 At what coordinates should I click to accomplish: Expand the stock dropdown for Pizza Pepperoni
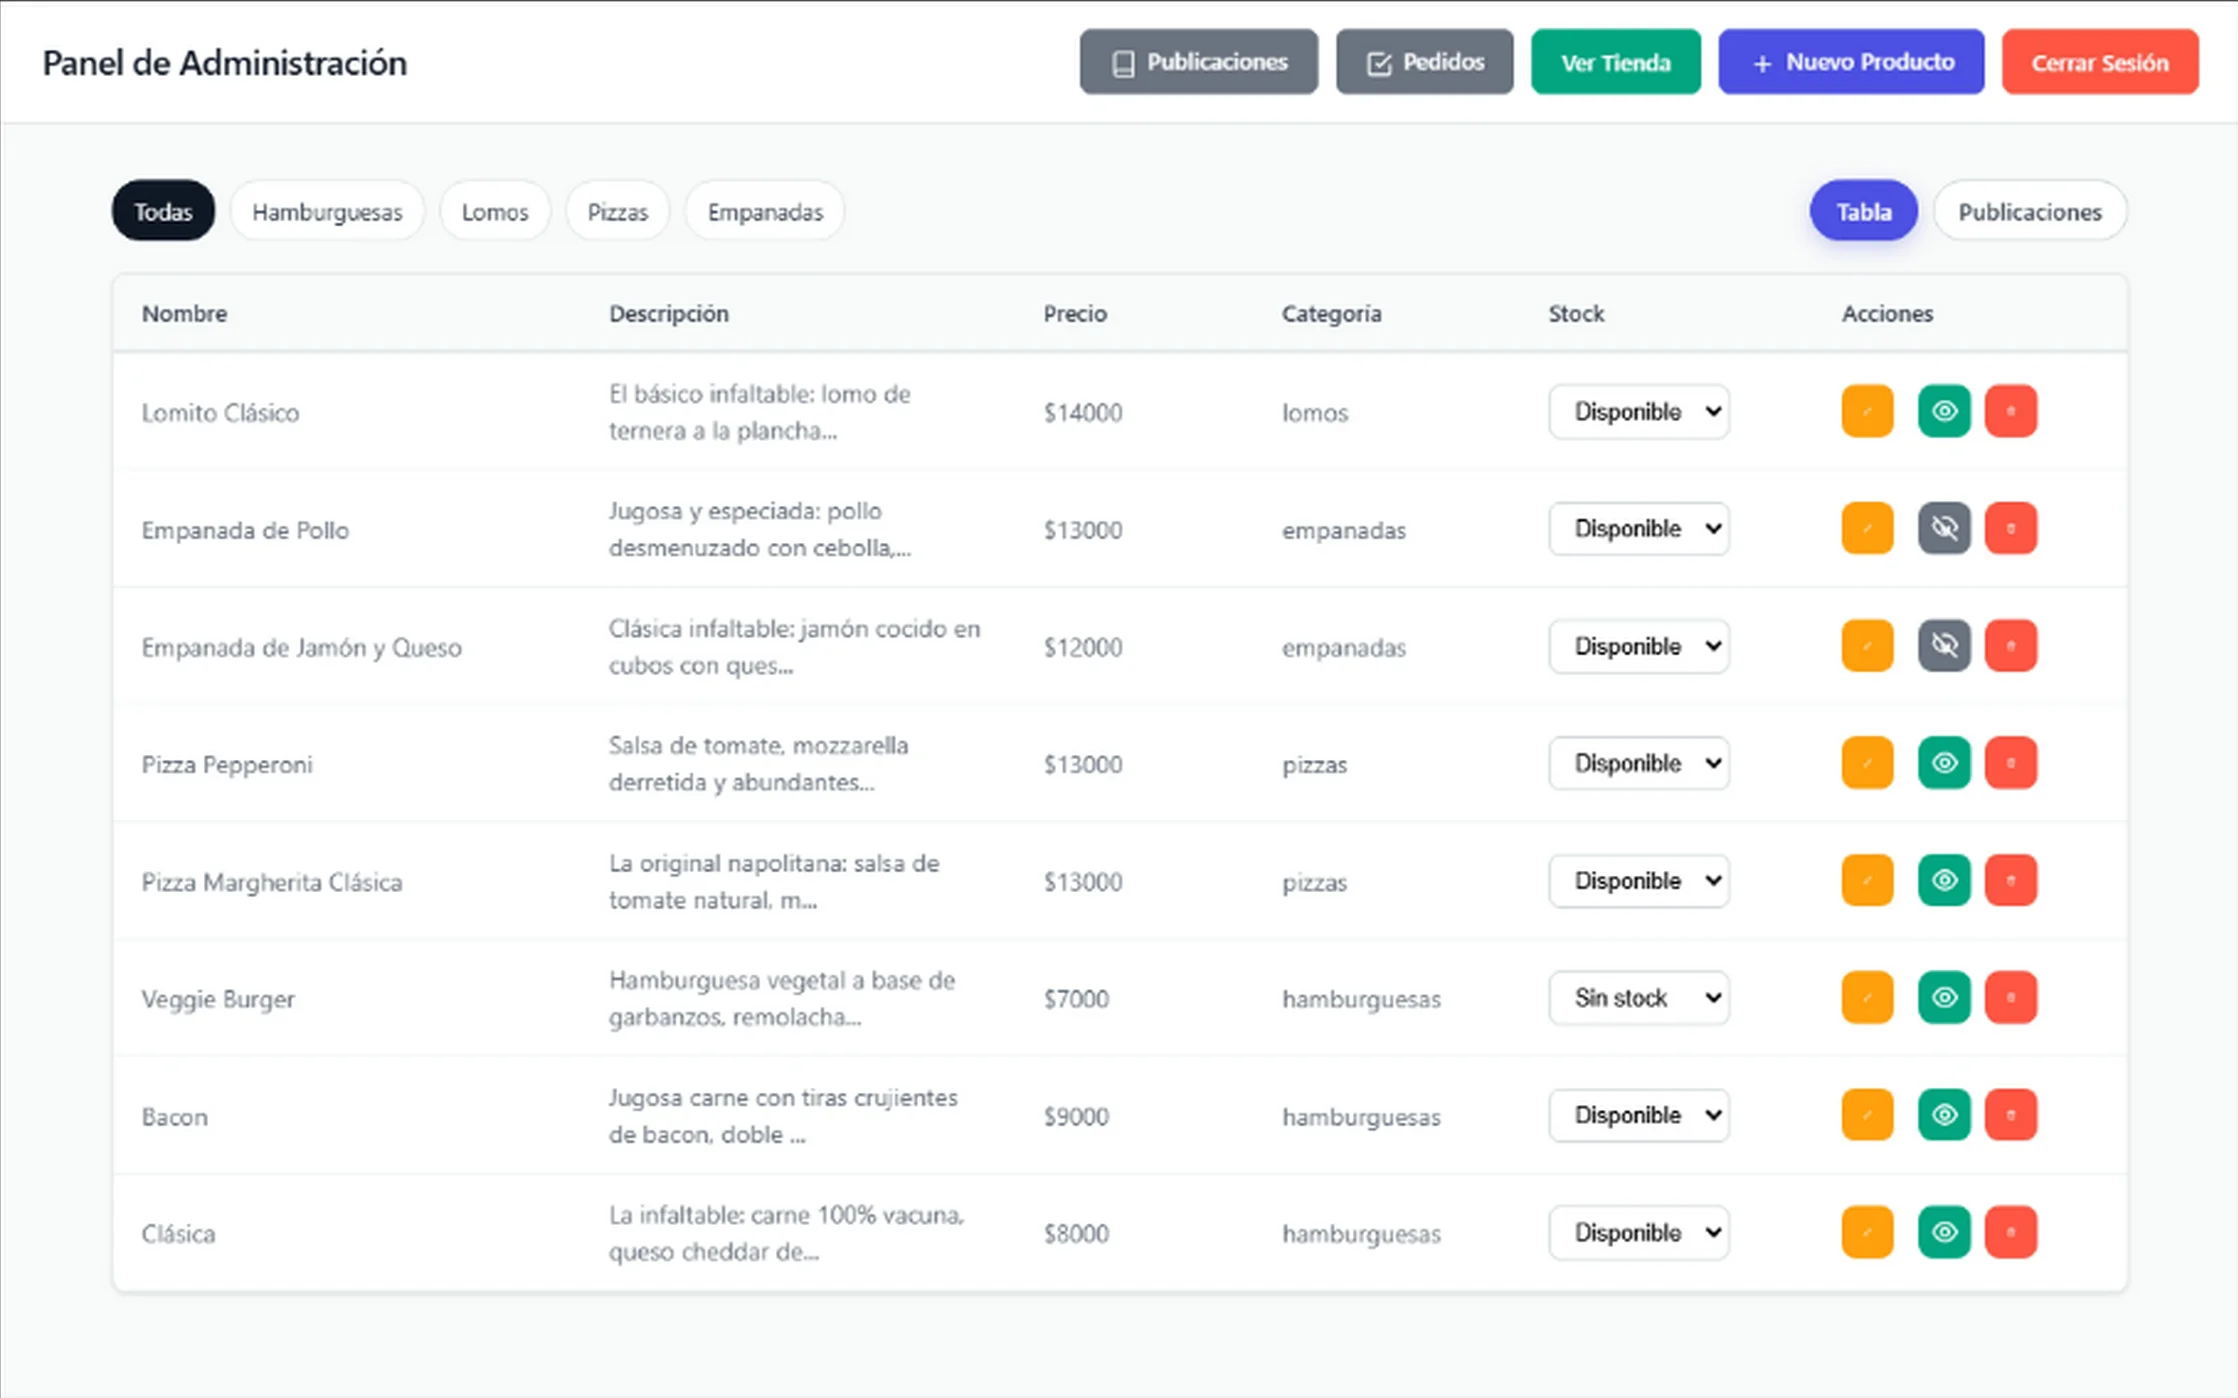(x=1638, y=763)
